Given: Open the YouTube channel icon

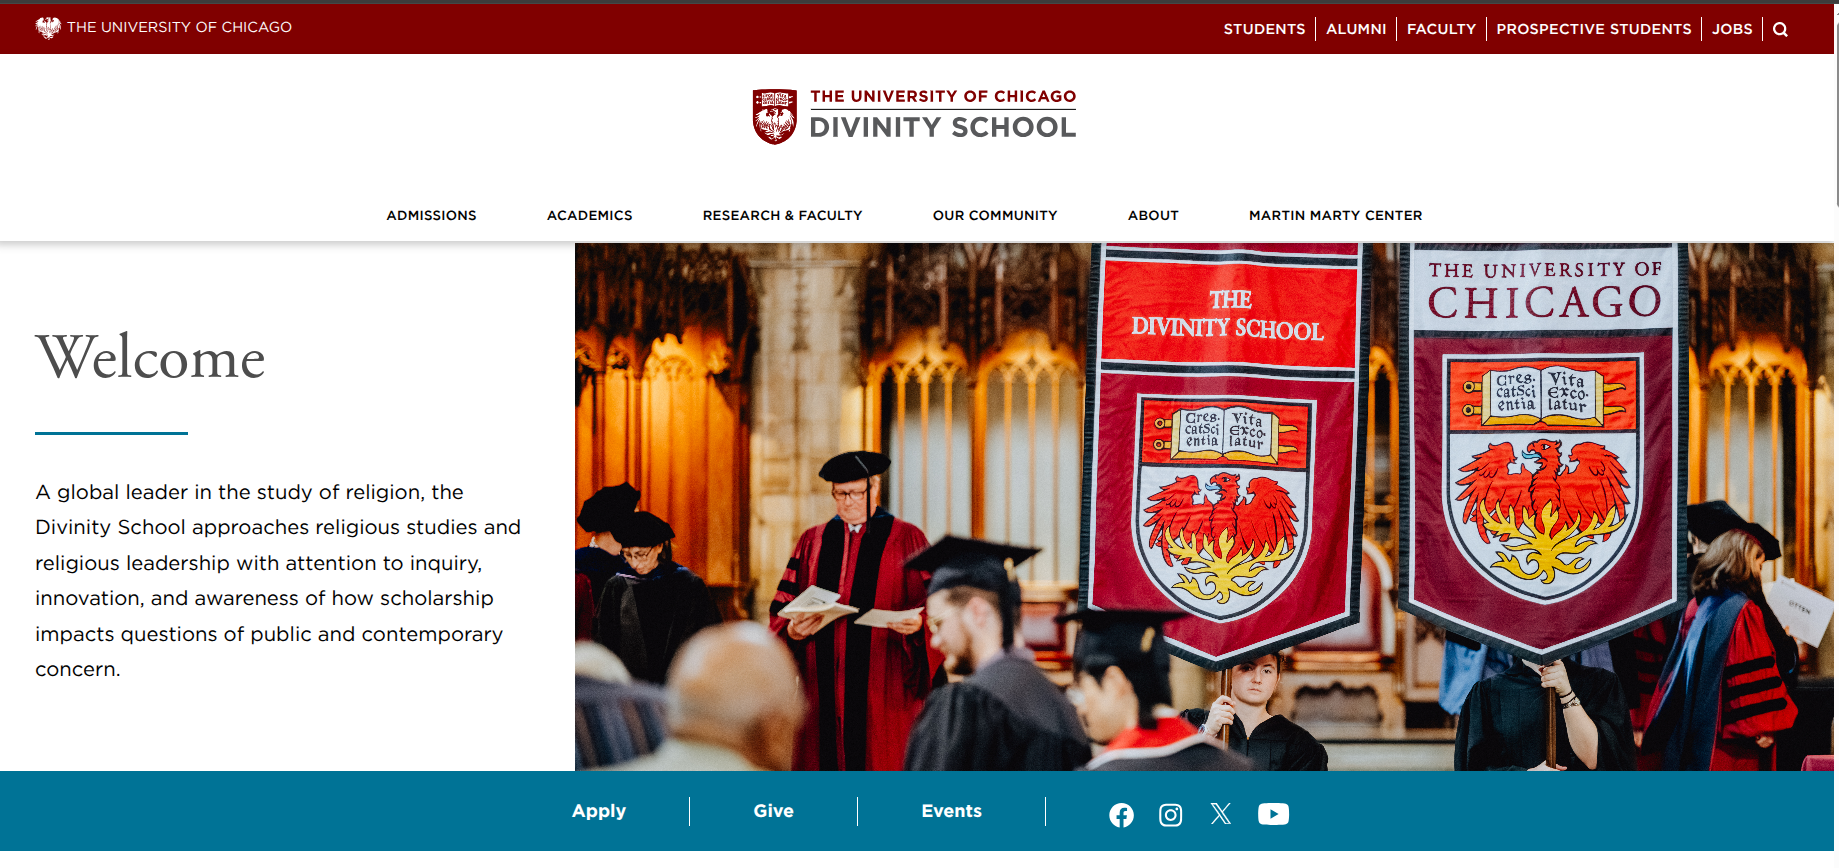Looking at the screenshot, I should click(1273, 814).
